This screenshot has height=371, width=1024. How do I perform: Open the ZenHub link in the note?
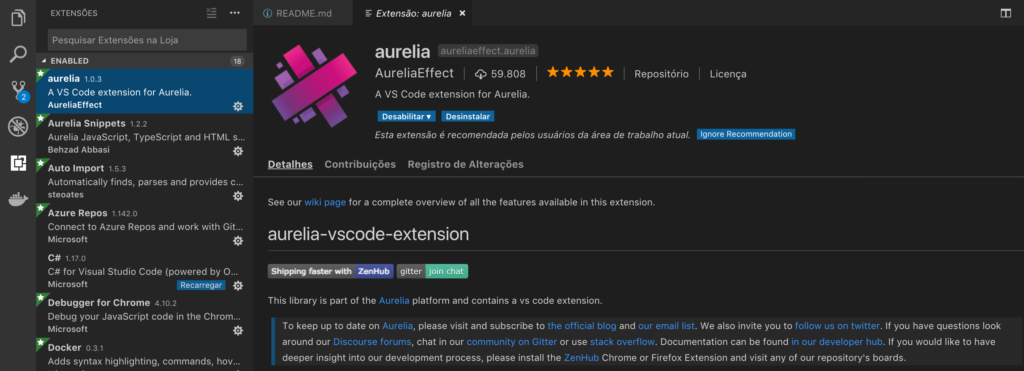tap(581, 358)
